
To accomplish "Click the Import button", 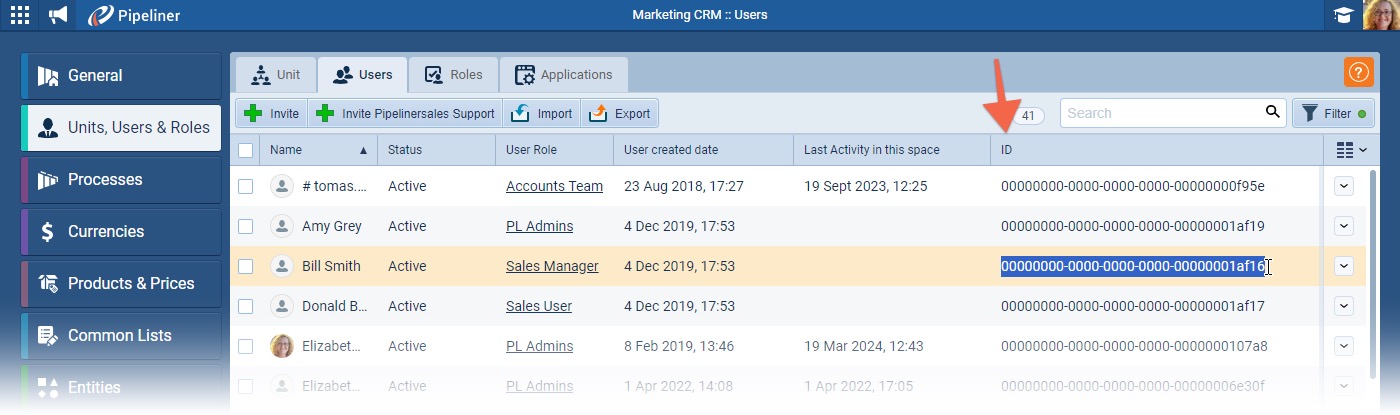I will point(541,113).
